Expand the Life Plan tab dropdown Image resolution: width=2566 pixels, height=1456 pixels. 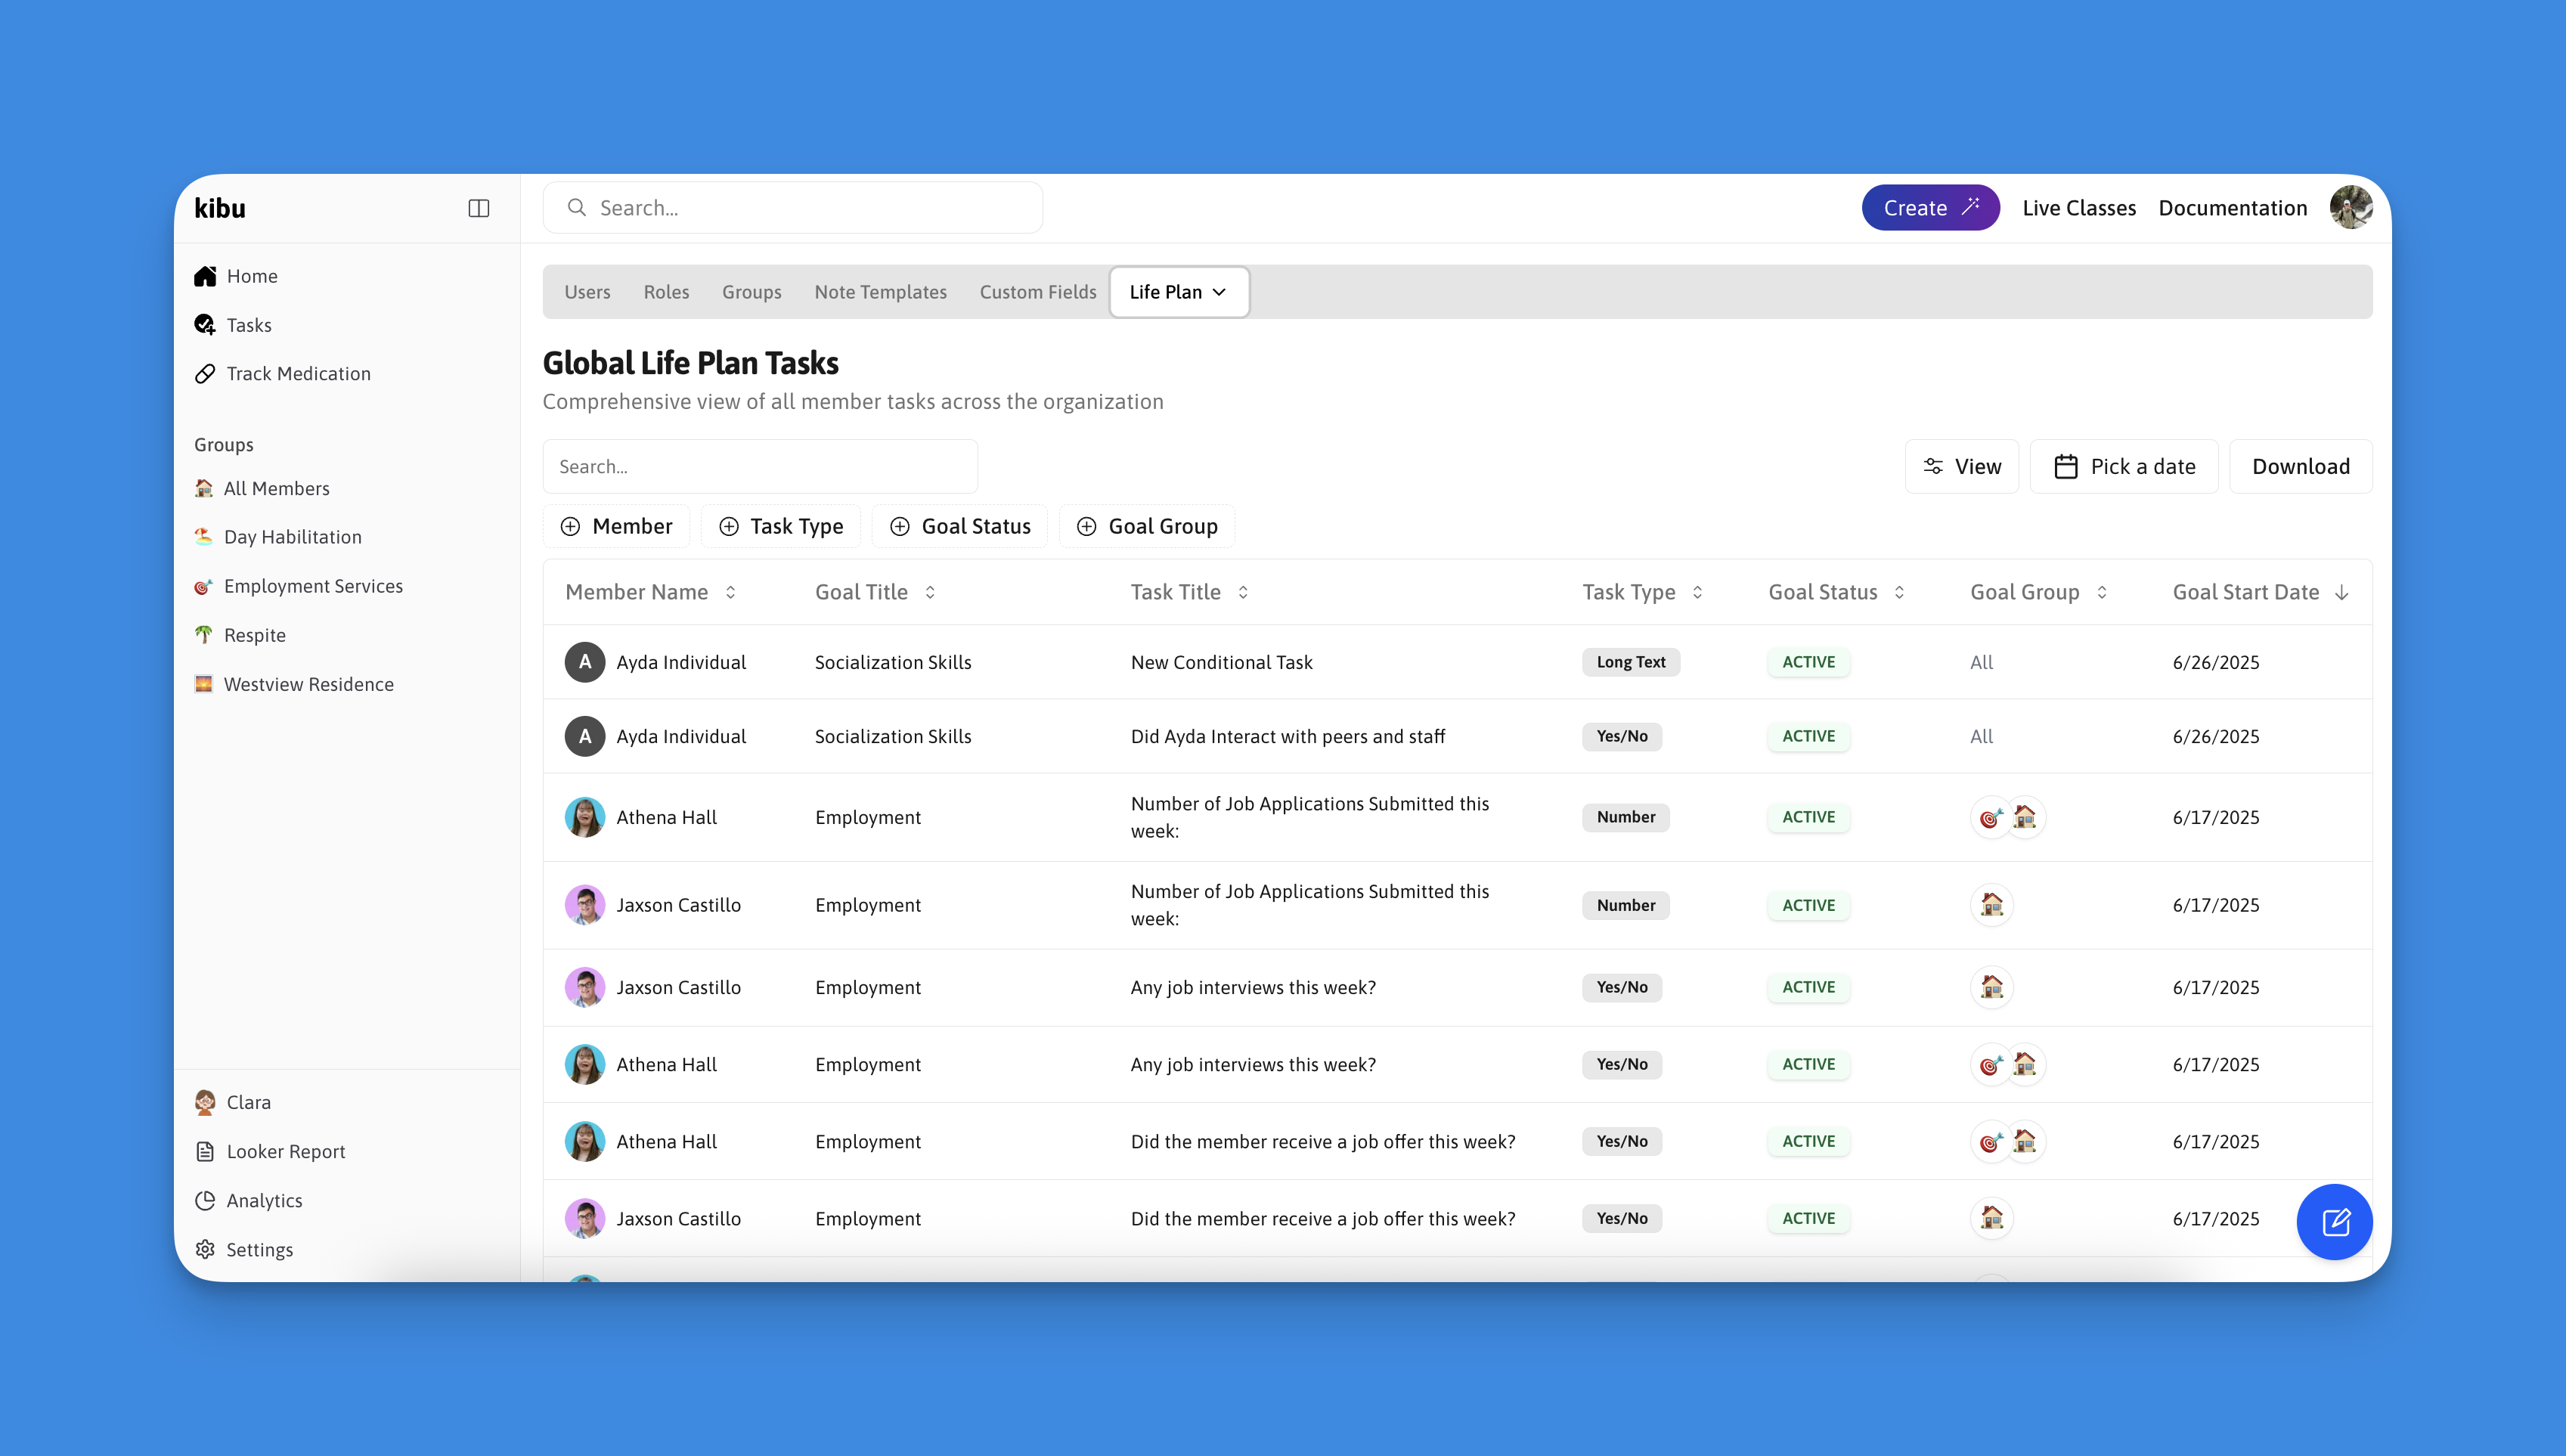(1178, 292)
